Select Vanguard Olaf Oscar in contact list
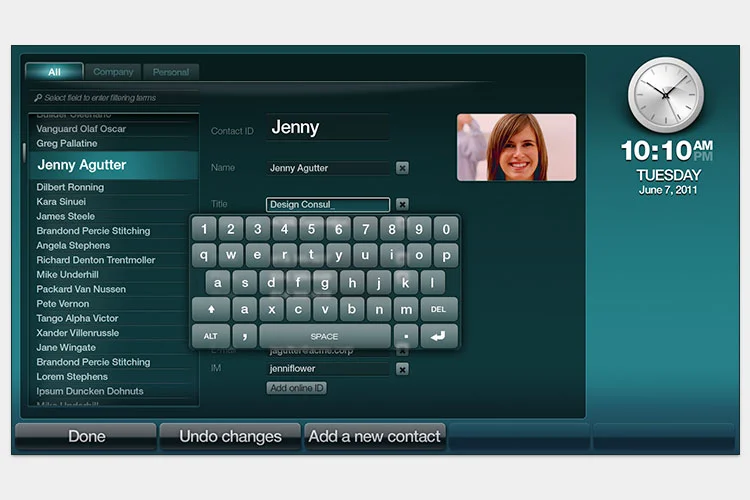750x500 pixels. coord(114,129)
